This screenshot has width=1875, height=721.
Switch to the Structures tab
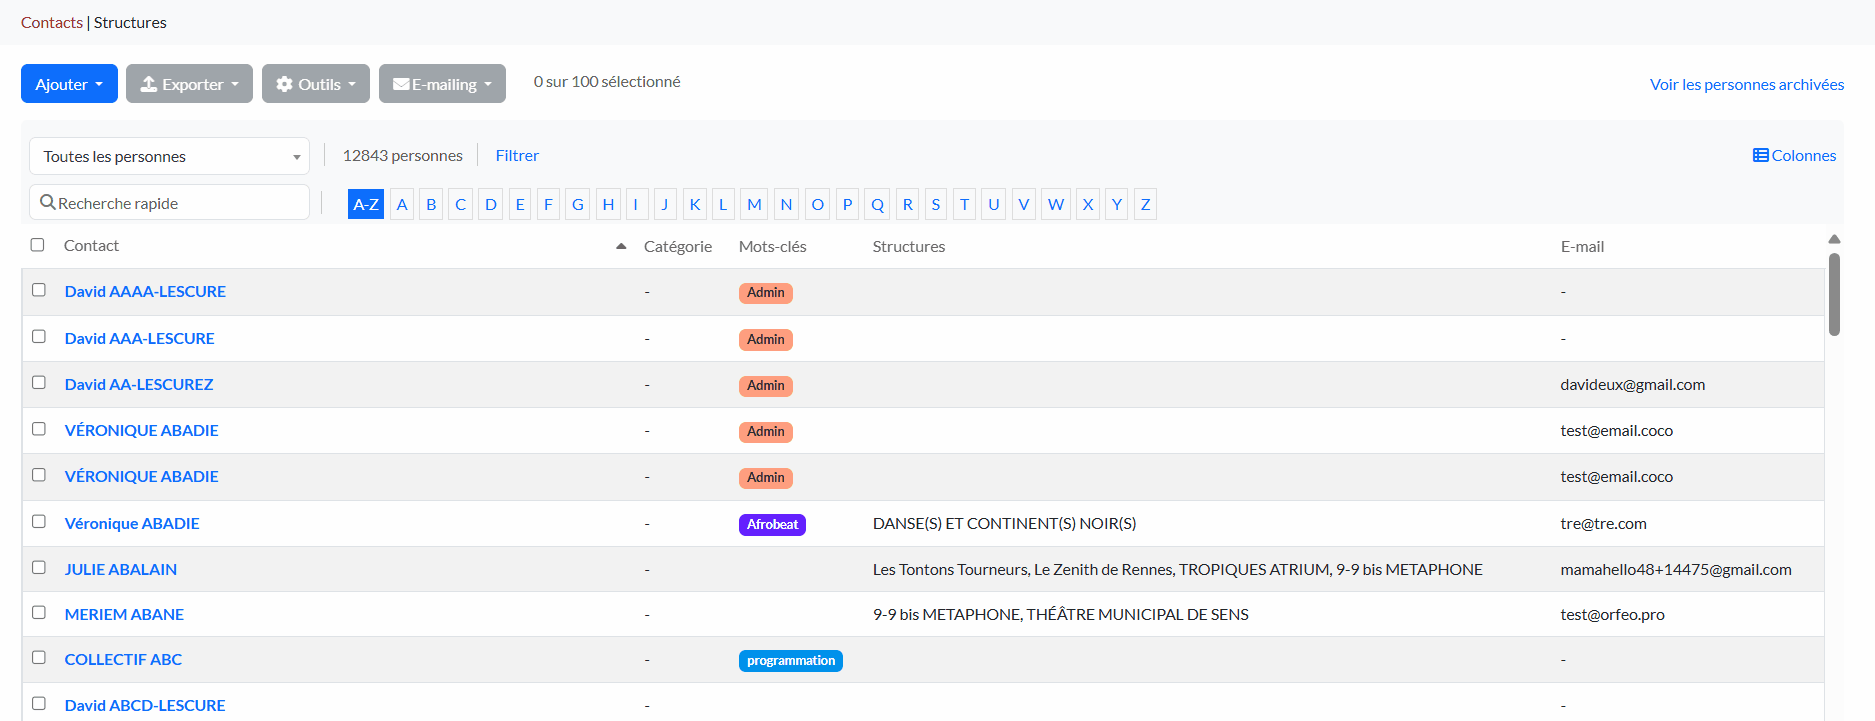(x=130, y=22)
